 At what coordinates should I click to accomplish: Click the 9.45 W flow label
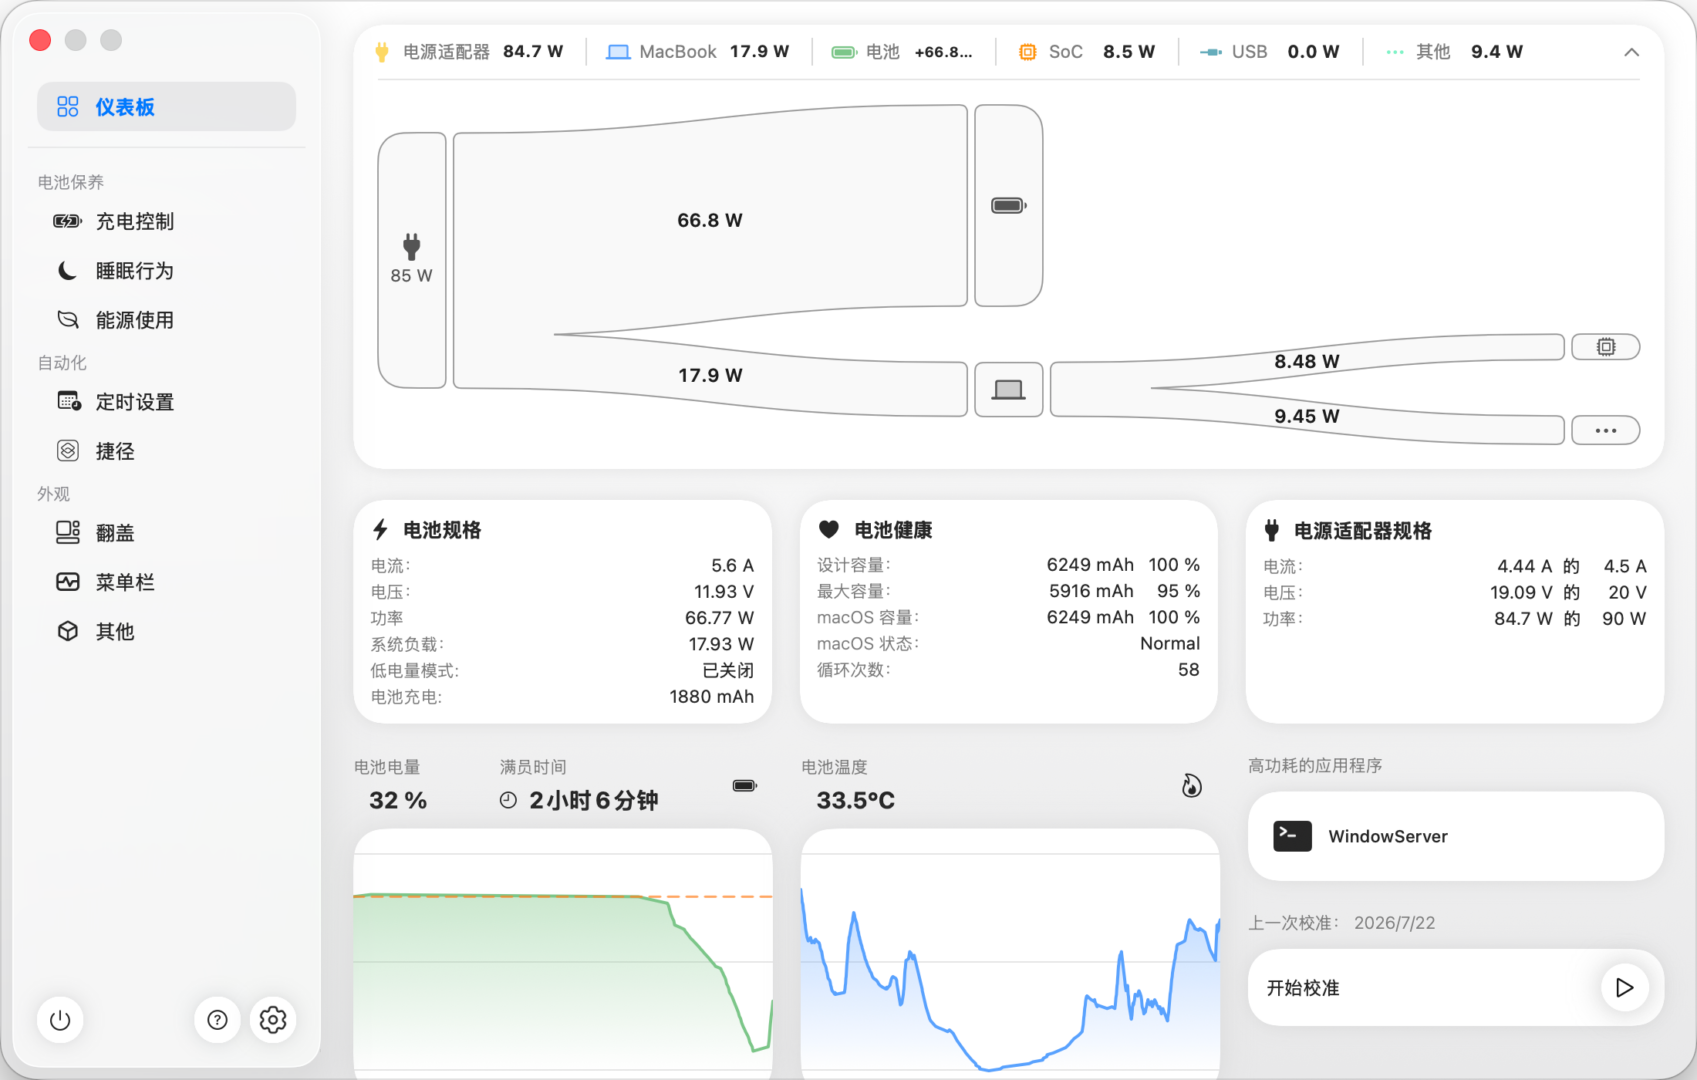point(1306,416)
